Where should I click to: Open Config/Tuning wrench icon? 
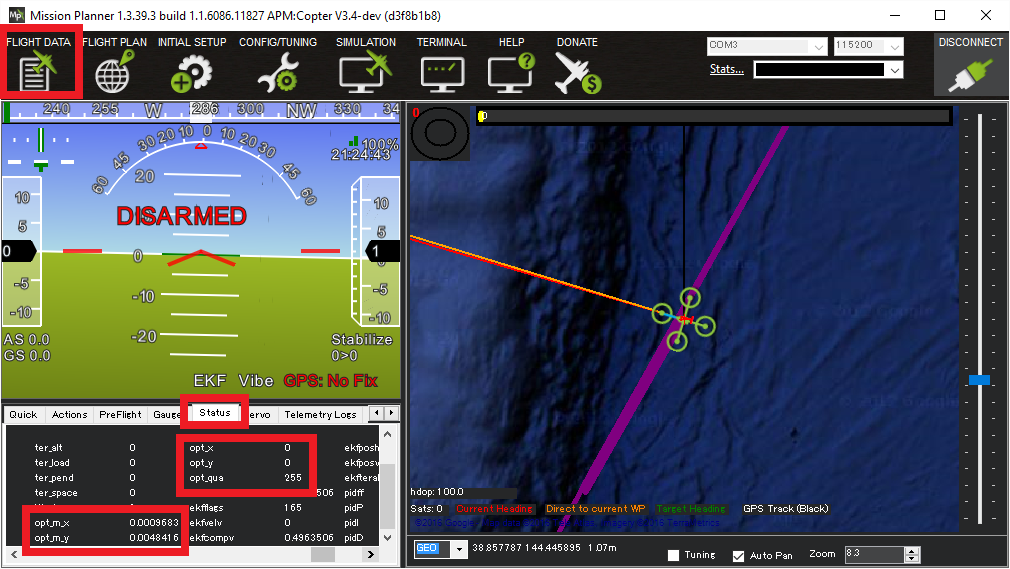tap(277, 73)
